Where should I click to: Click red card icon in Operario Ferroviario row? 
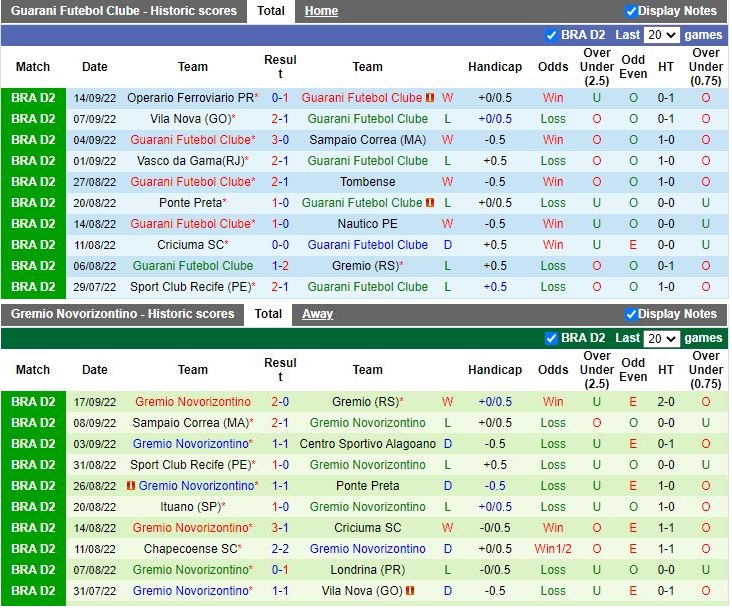pos(430,98)
